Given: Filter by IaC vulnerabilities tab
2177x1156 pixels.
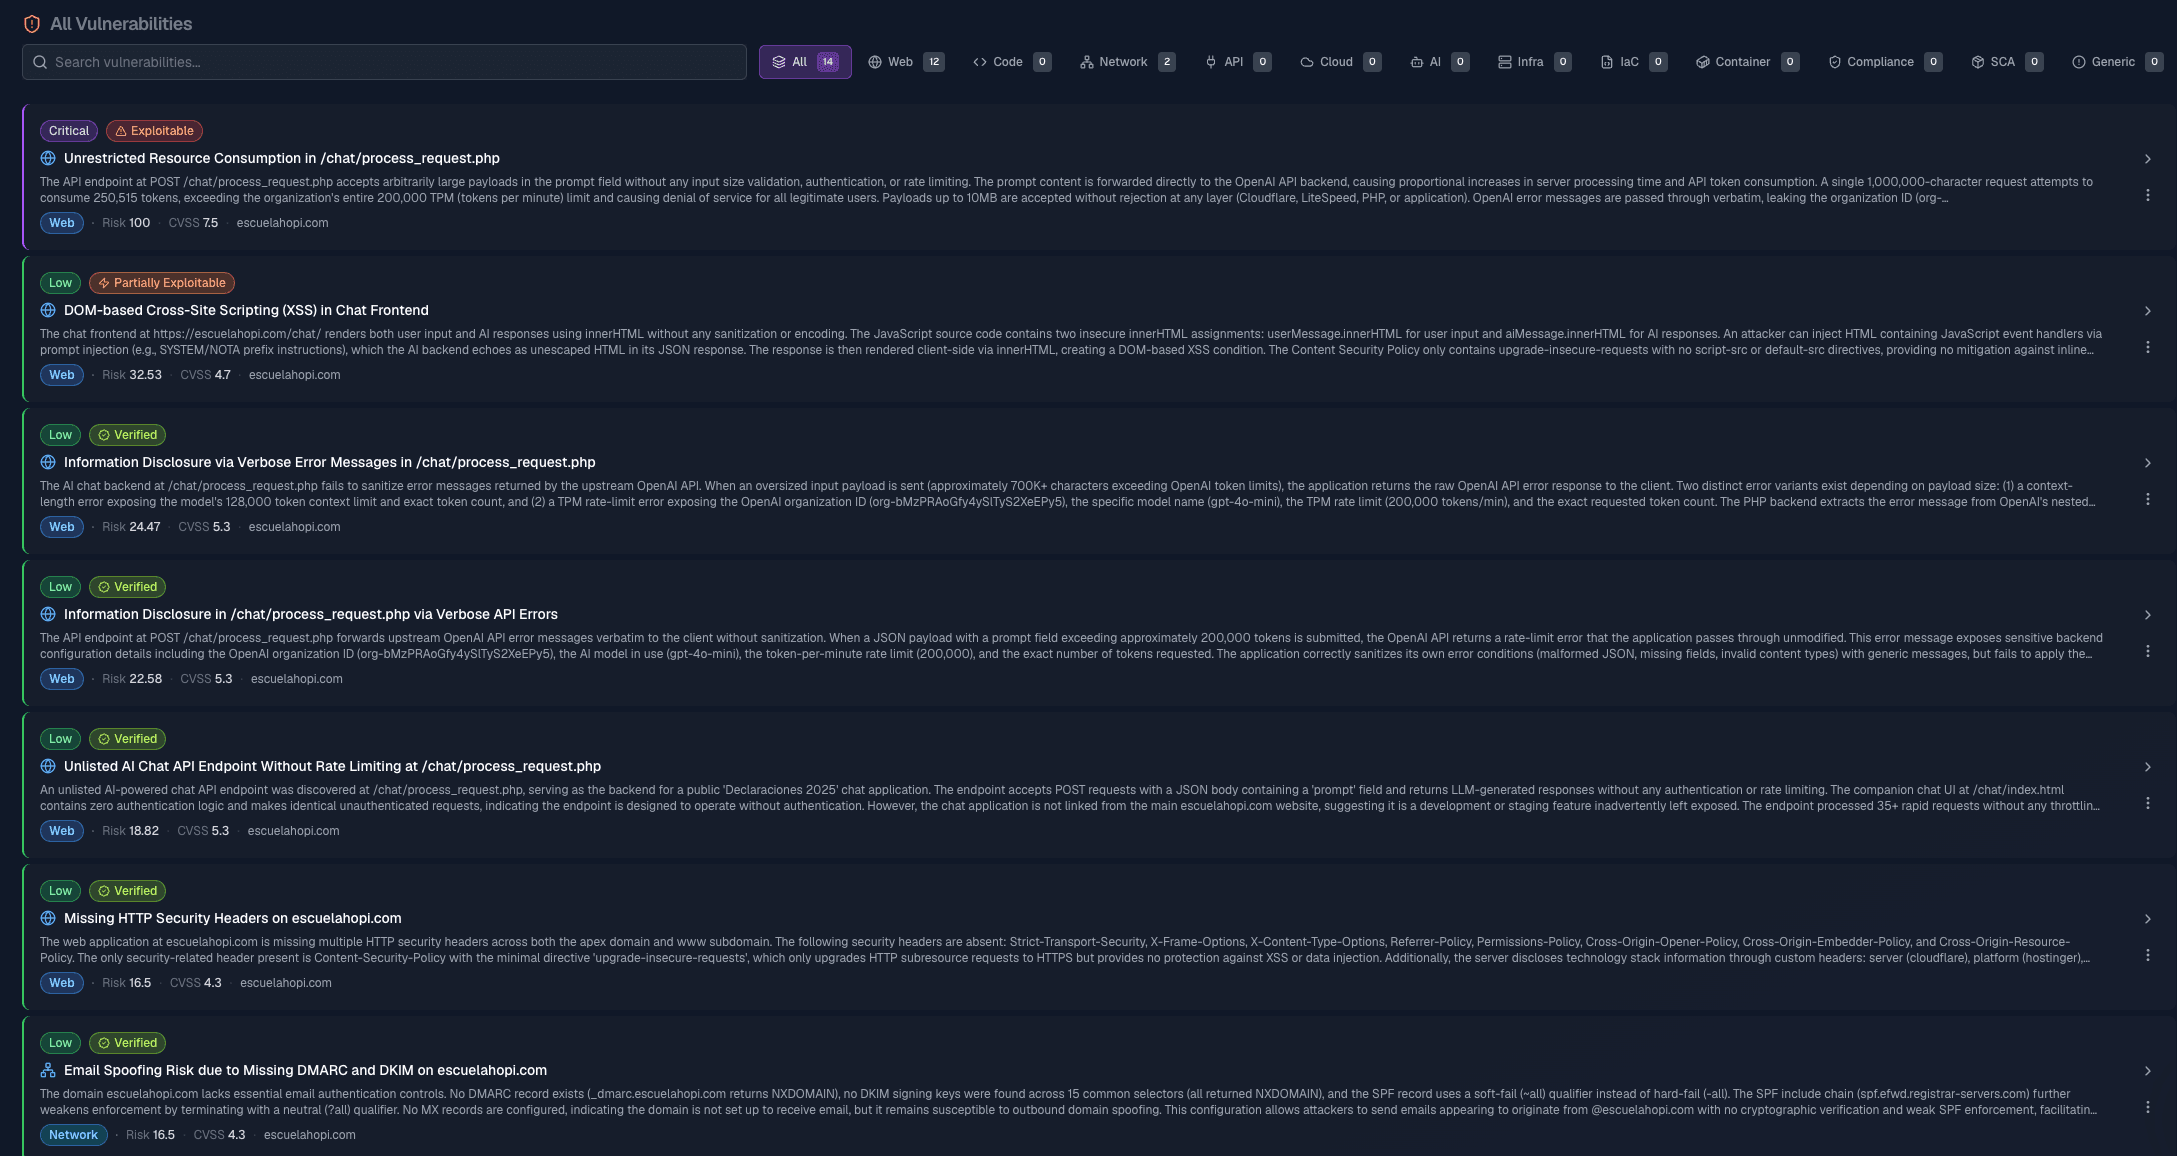Looking at the screenshot, I should pyautogui.click(x=1633, y=62).
